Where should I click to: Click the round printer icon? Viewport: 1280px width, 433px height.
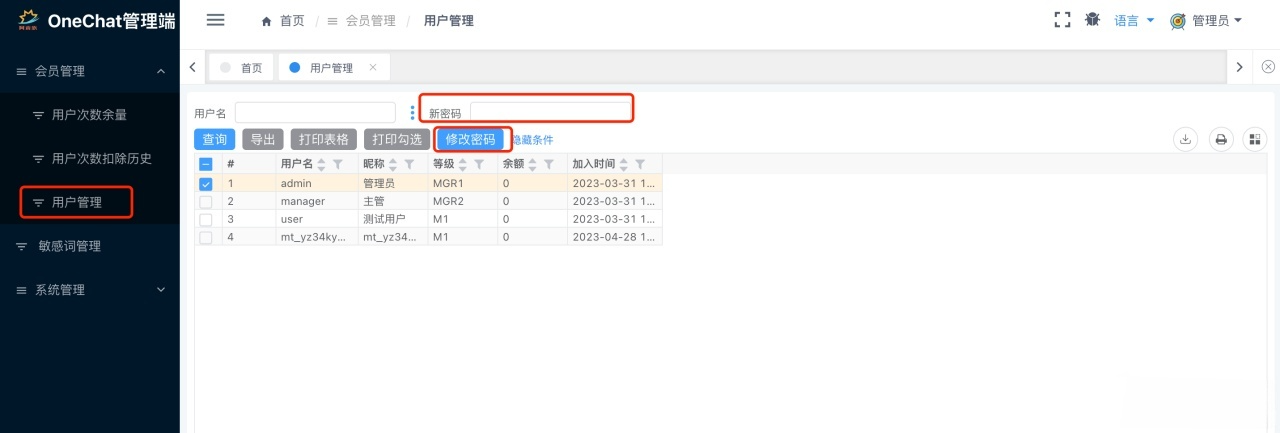pos(1221,140)
